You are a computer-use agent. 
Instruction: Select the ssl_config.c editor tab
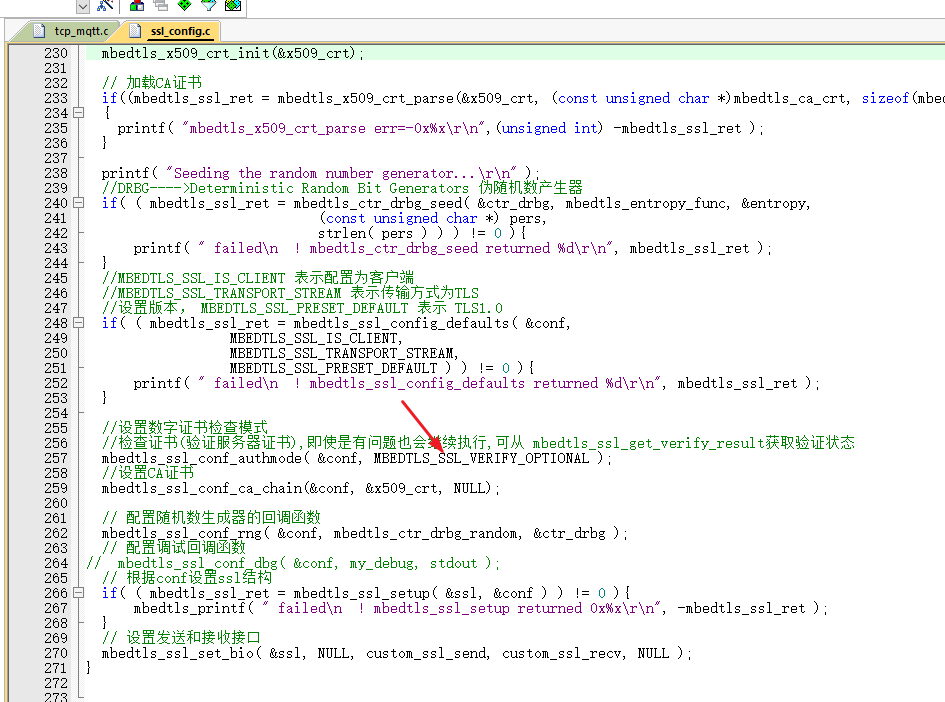(x=179, y=31)
